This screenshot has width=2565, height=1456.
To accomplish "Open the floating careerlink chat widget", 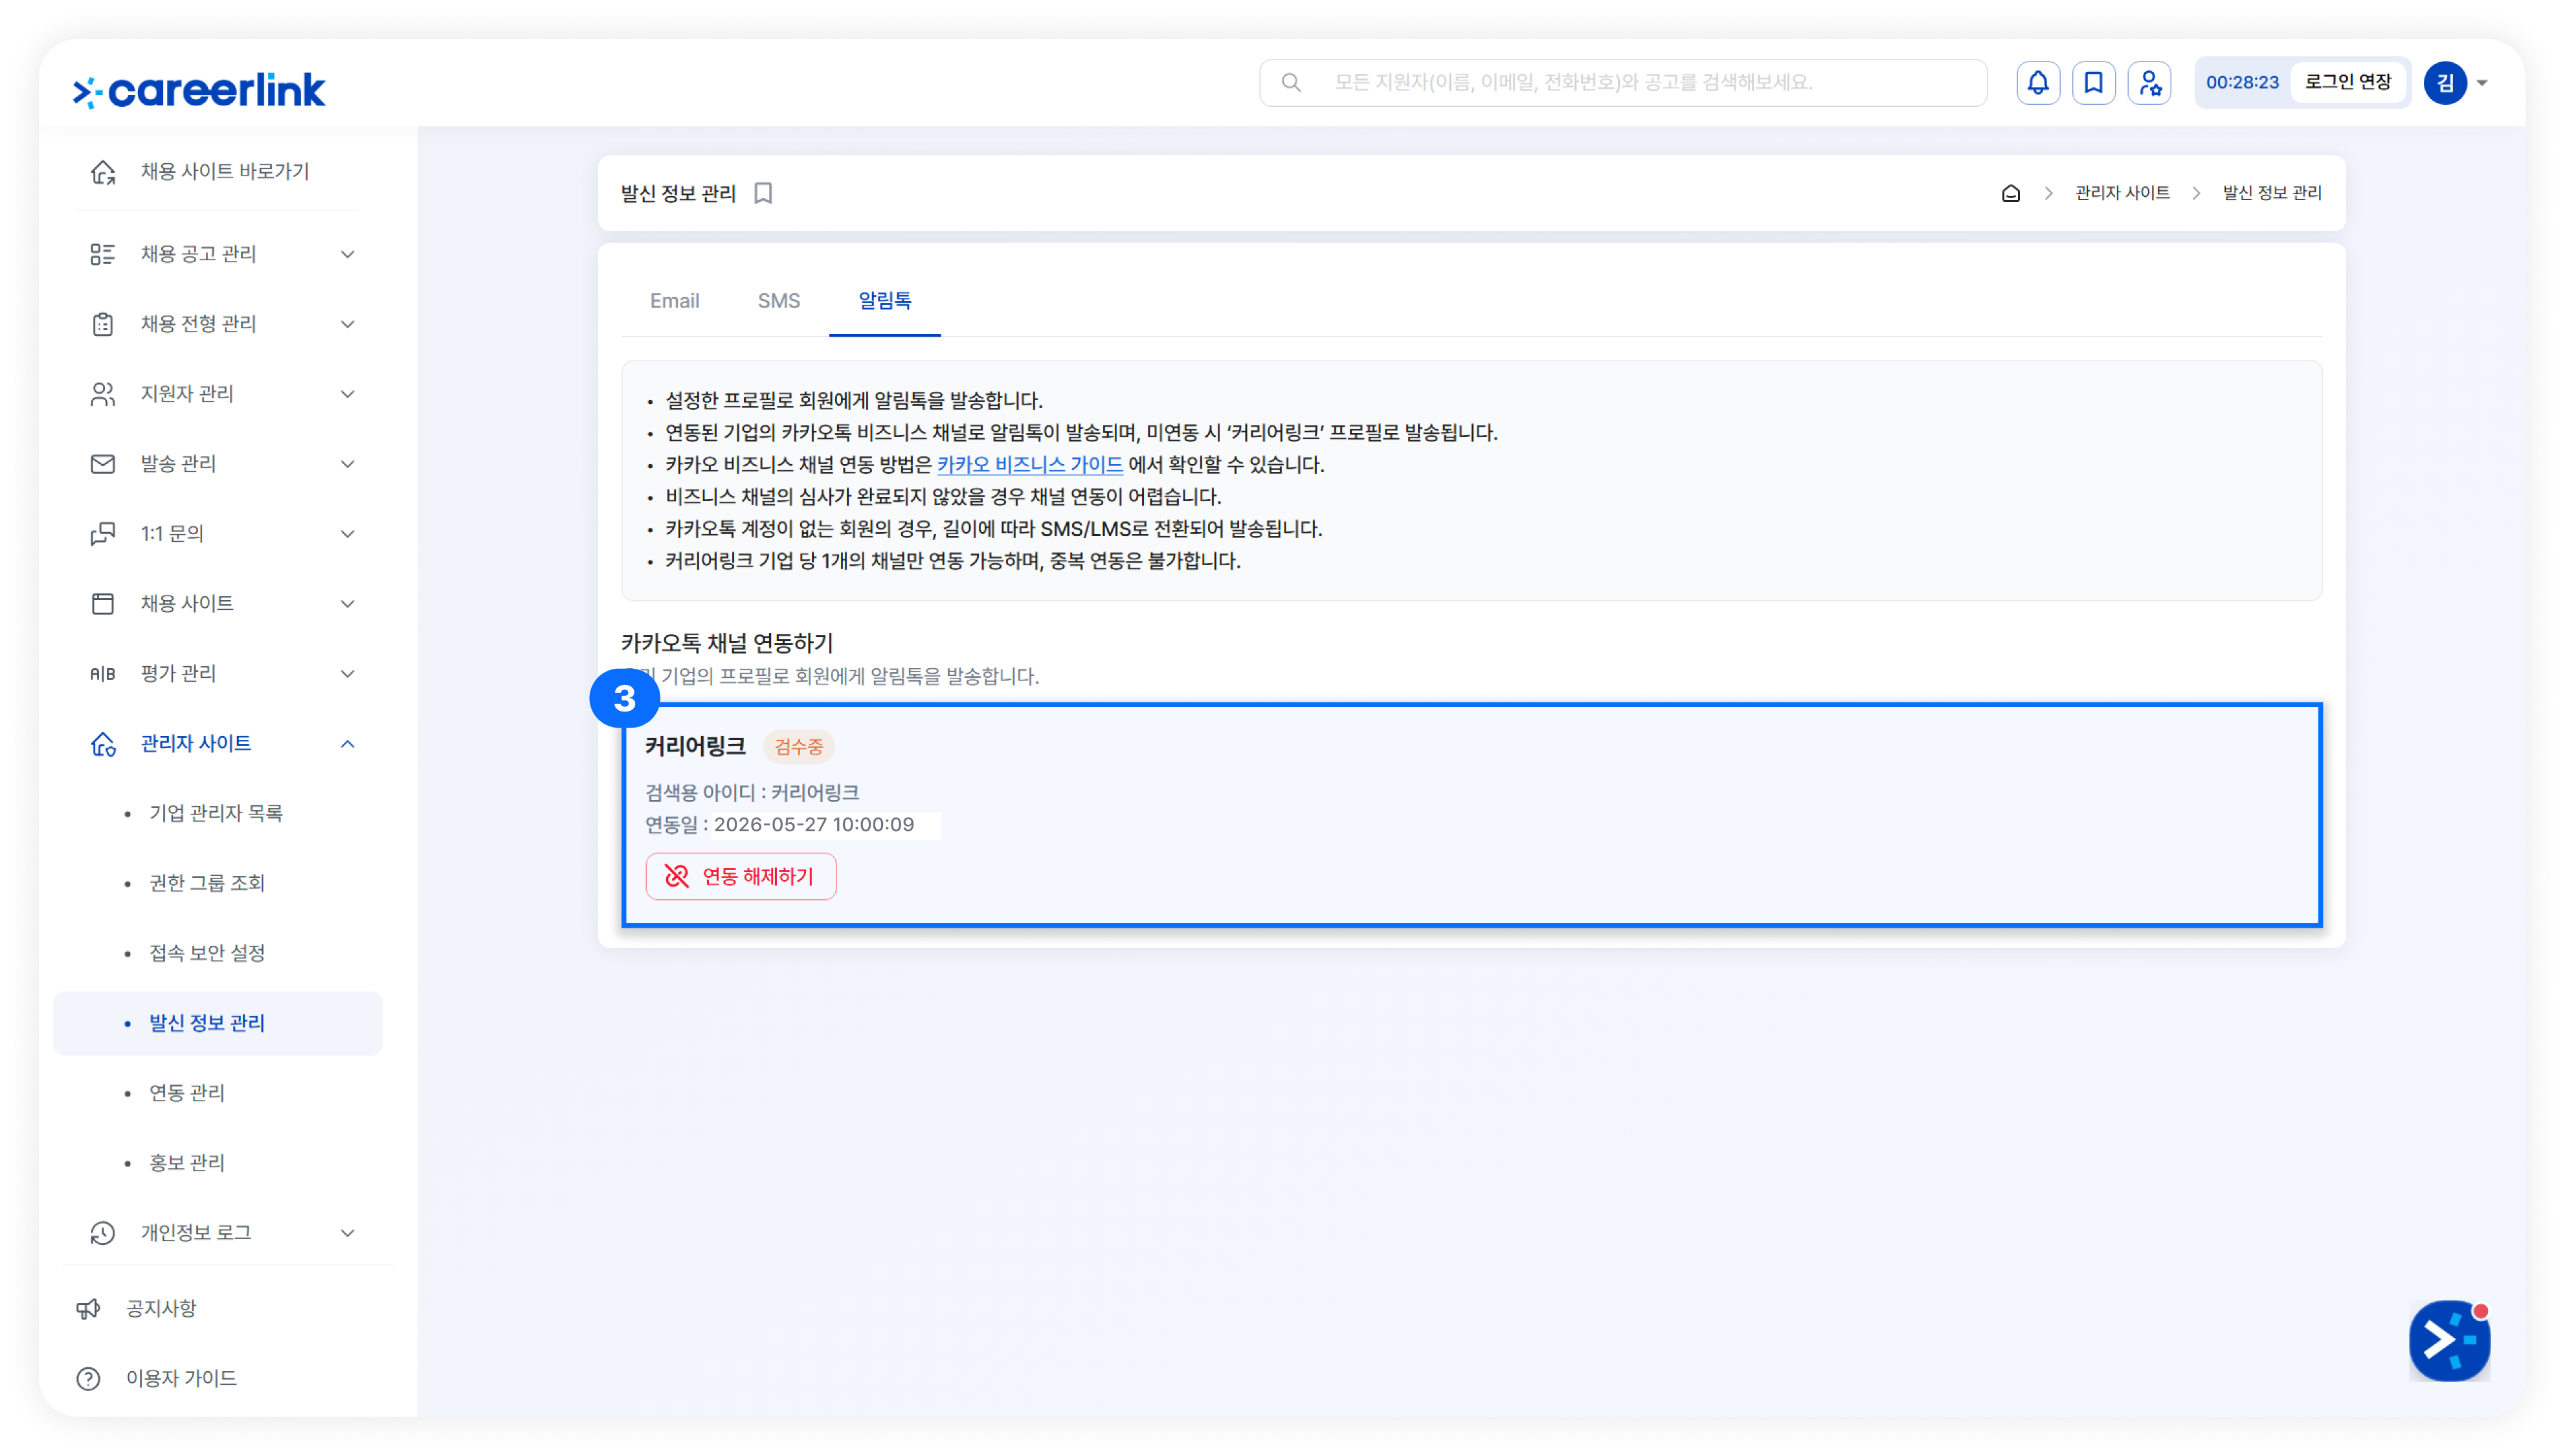I will [2449, 1340].
